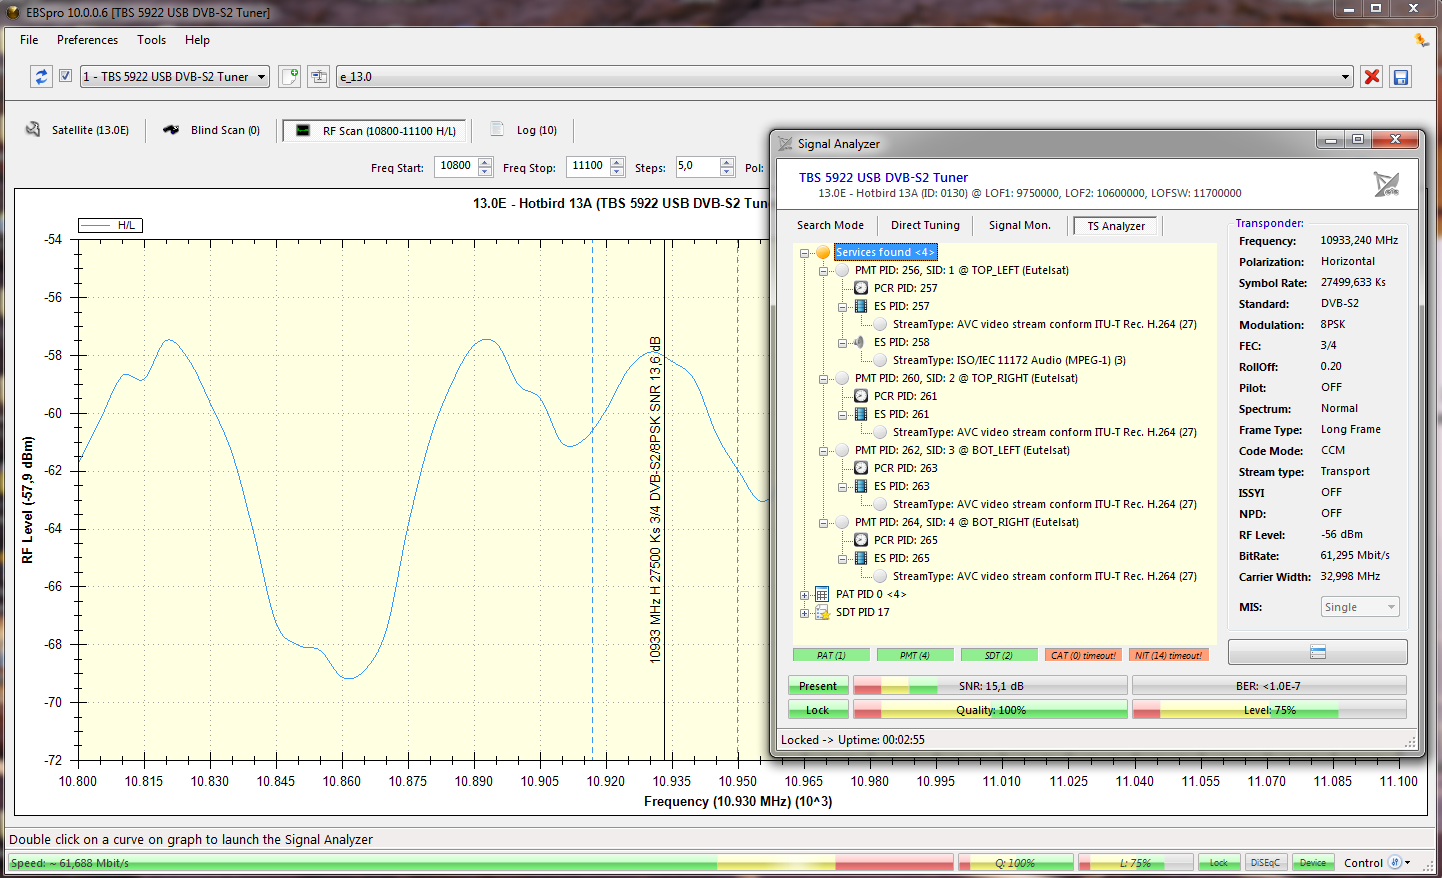
Task: Open the Tools menu
Action: [151, 40]
